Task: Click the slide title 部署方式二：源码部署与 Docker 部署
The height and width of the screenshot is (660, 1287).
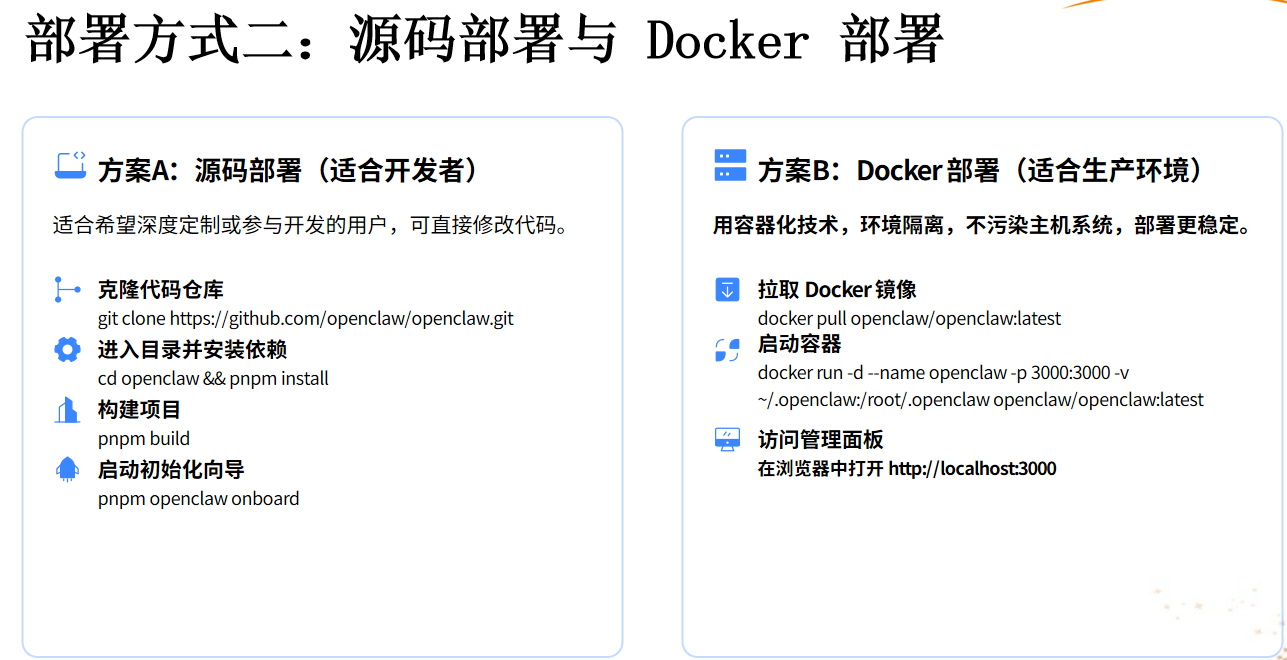Action: [x=485, y=42]
